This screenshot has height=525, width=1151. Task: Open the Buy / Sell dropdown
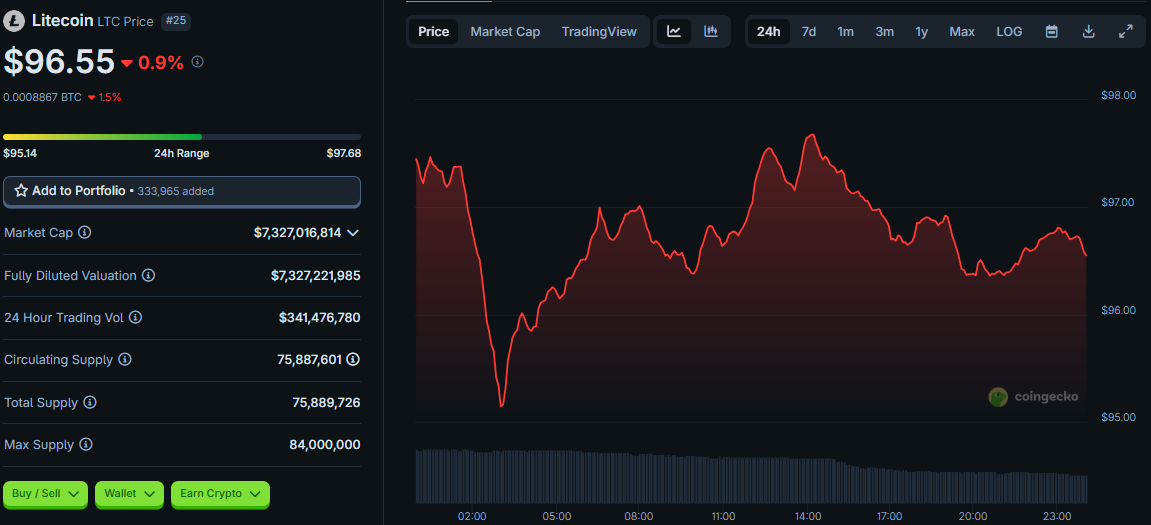point(46,494)
